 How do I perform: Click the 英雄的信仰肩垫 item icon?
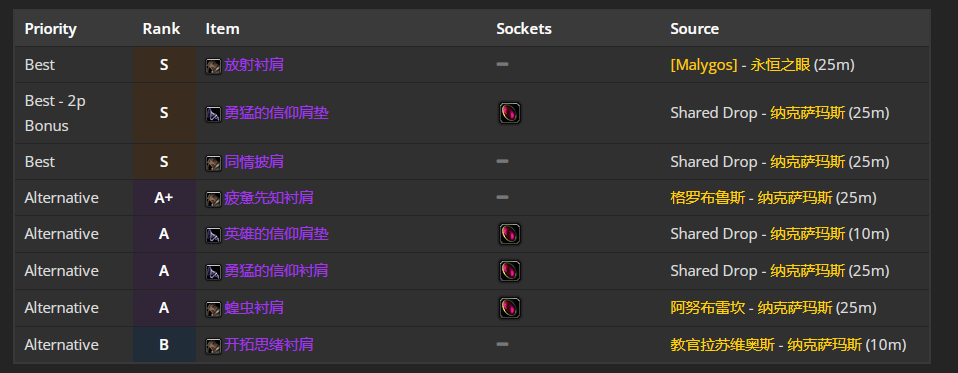[213, 234]
